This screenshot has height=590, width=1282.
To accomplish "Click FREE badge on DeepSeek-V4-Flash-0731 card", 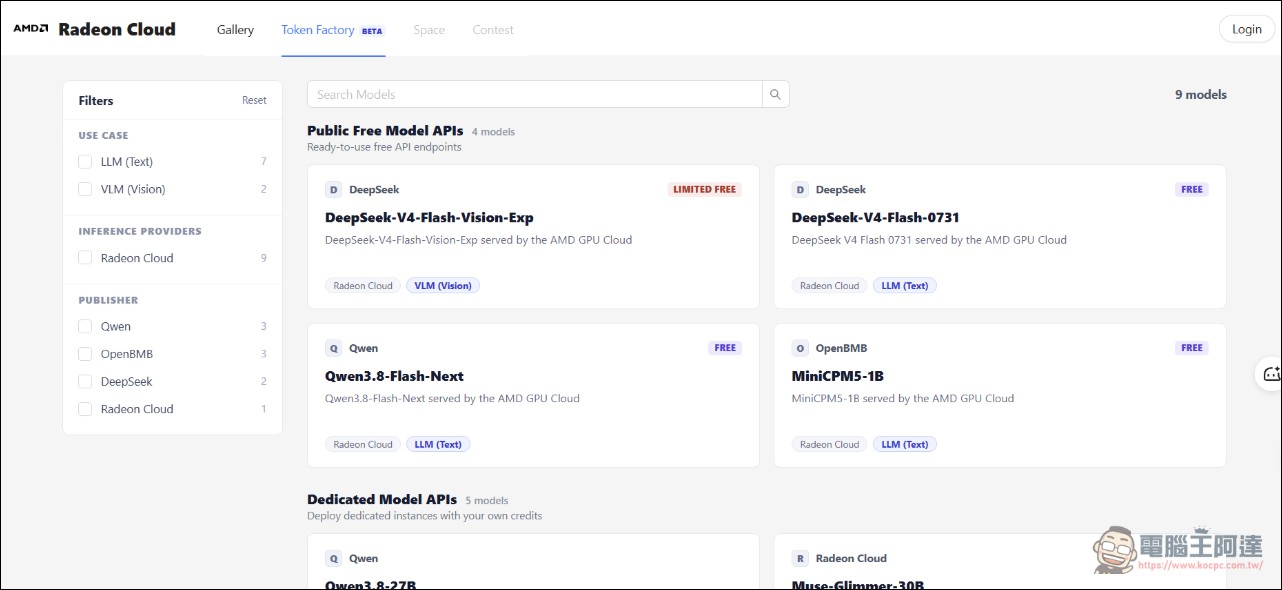I will click(1192, 189).
